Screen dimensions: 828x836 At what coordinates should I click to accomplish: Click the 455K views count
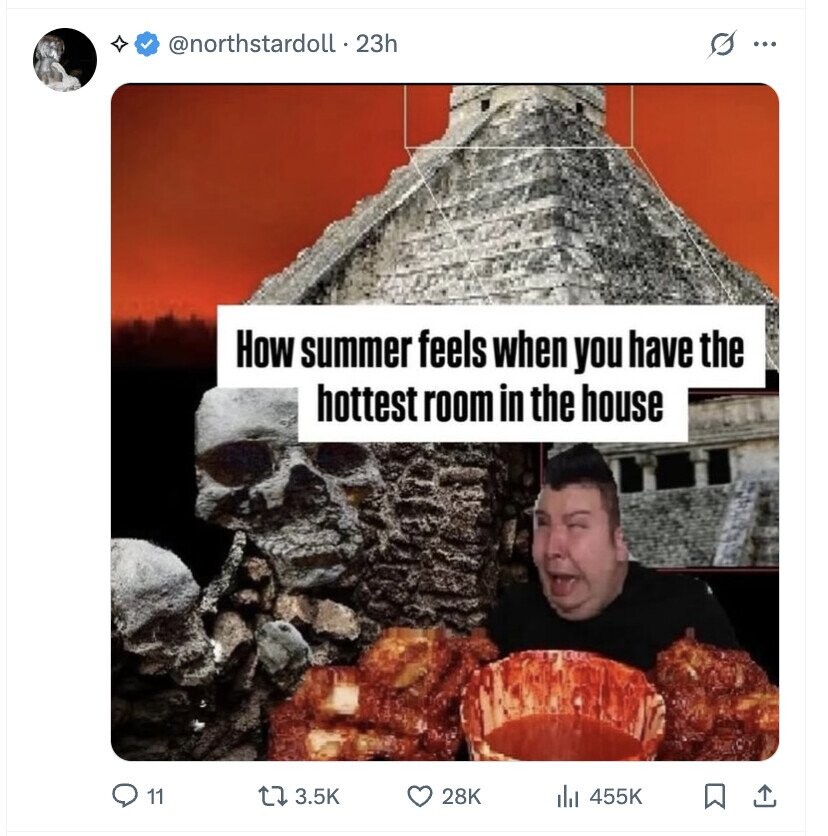click(615, 797)
